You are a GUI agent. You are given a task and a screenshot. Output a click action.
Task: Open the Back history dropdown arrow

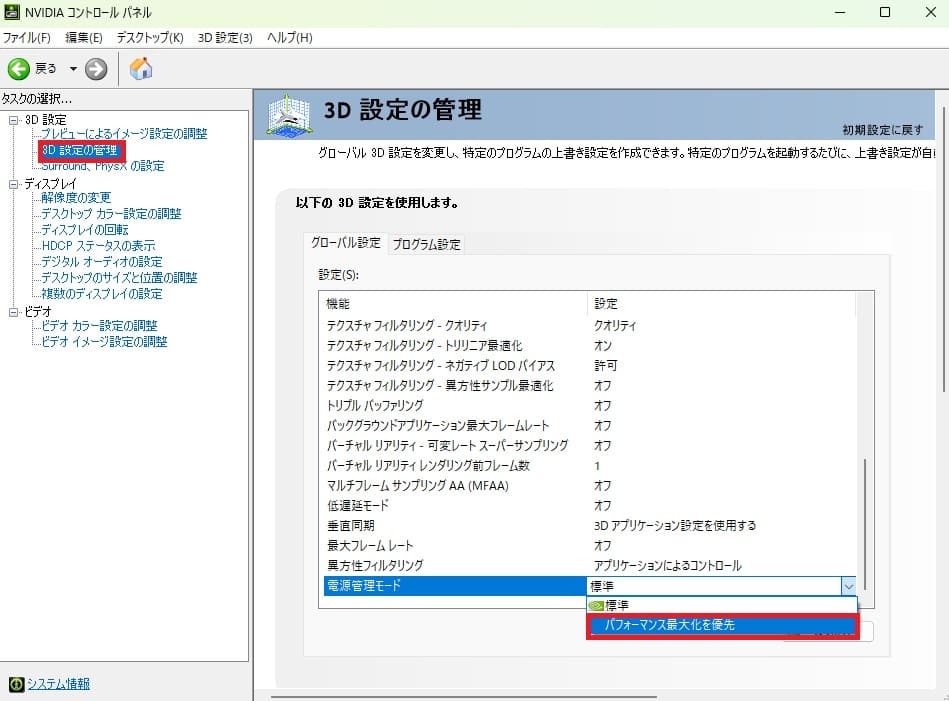(73, 69)
